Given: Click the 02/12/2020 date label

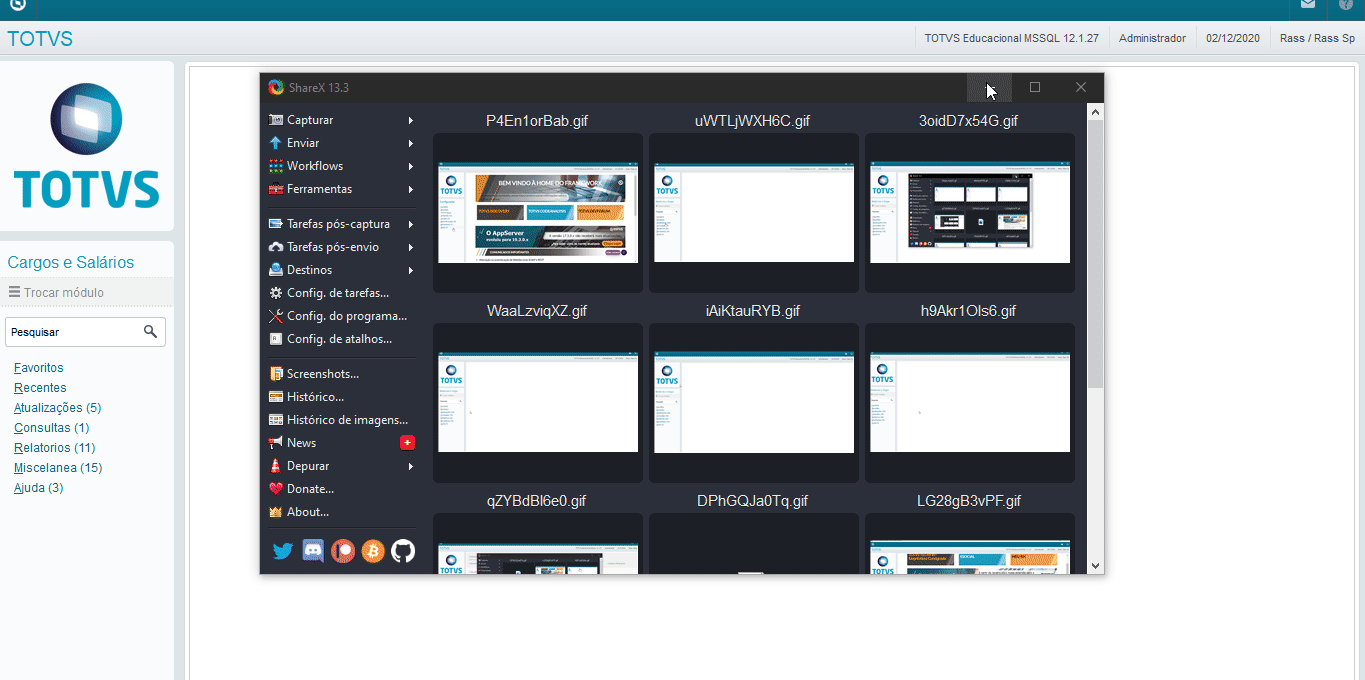Looking at the screenshot, I should (1232, 38).
